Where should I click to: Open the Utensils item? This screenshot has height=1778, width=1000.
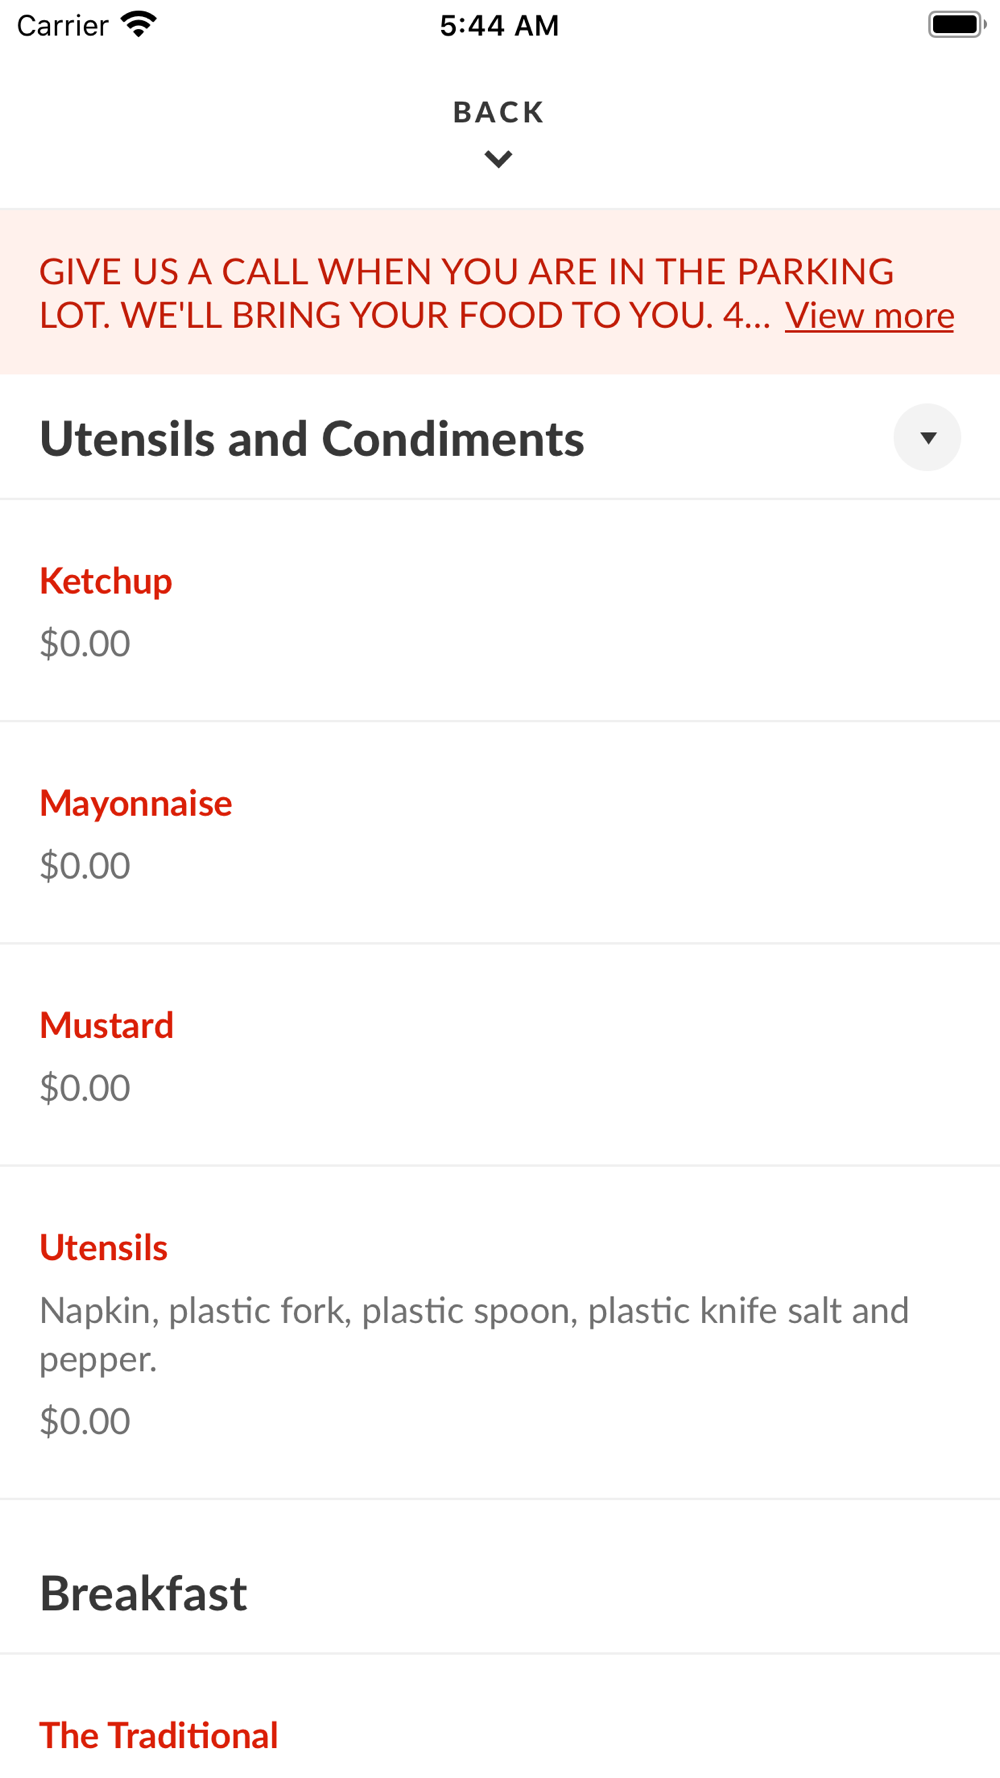(x=500, y=1333)
